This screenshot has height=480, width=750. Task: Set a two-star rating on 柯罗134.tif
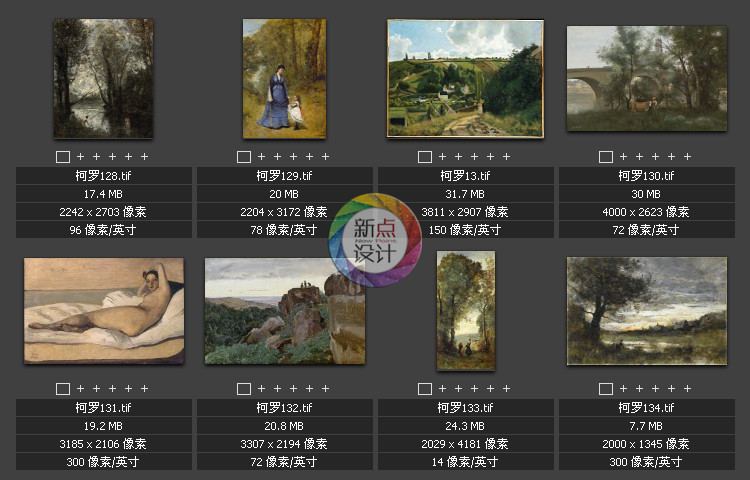tap(640, 389)
